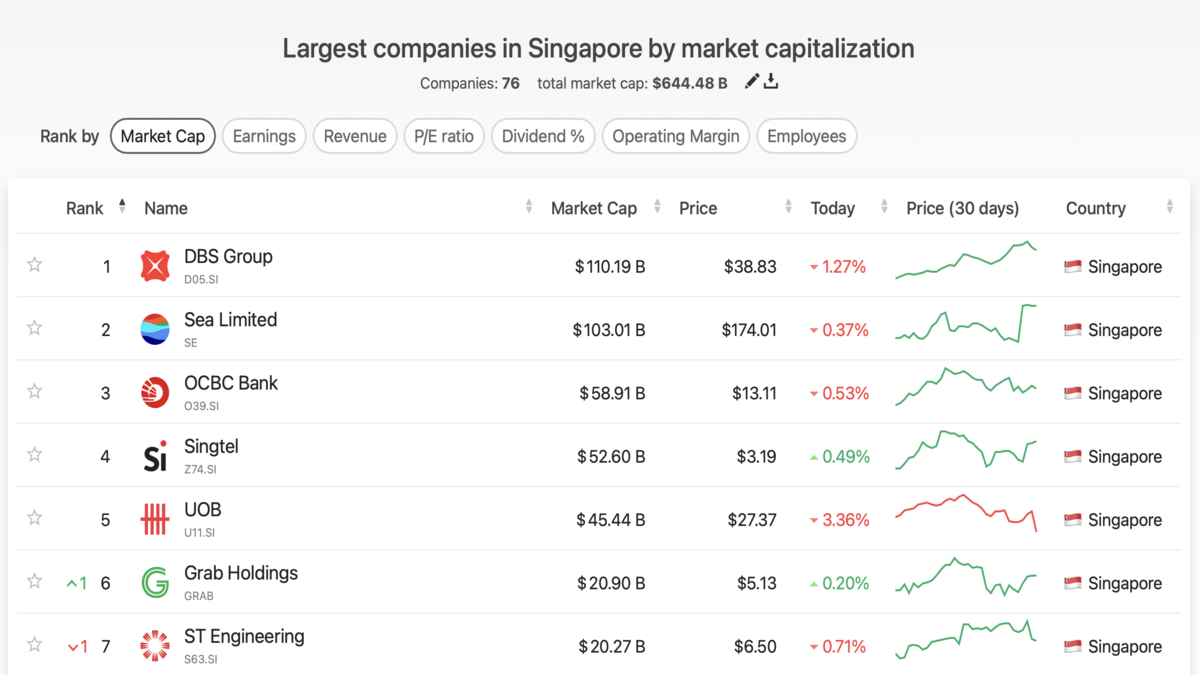Viewport: 1200px width, 675px height.
Task: Click the Singtel logo icon
Action: point(155,456)
